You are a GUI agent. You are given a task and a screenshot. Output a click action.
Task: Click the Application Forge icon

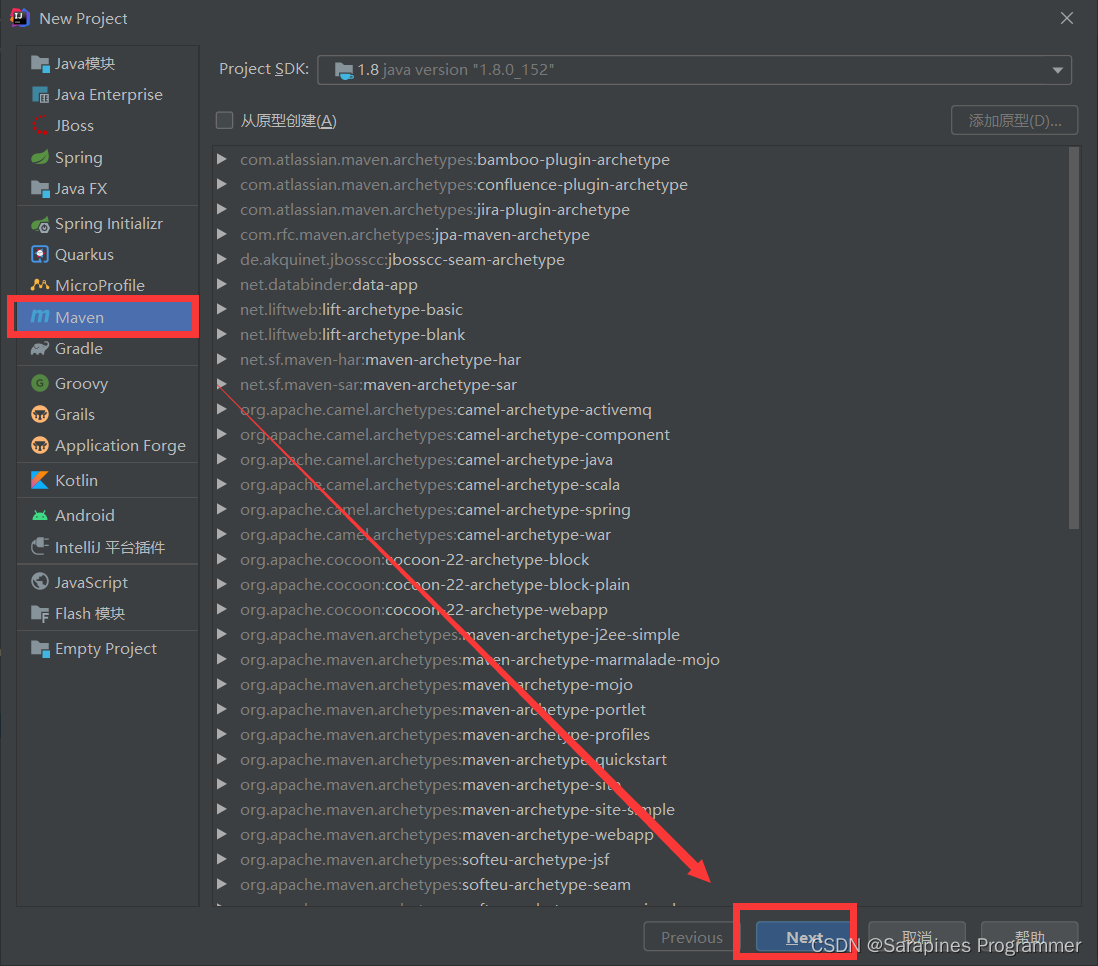pos(40,446)
